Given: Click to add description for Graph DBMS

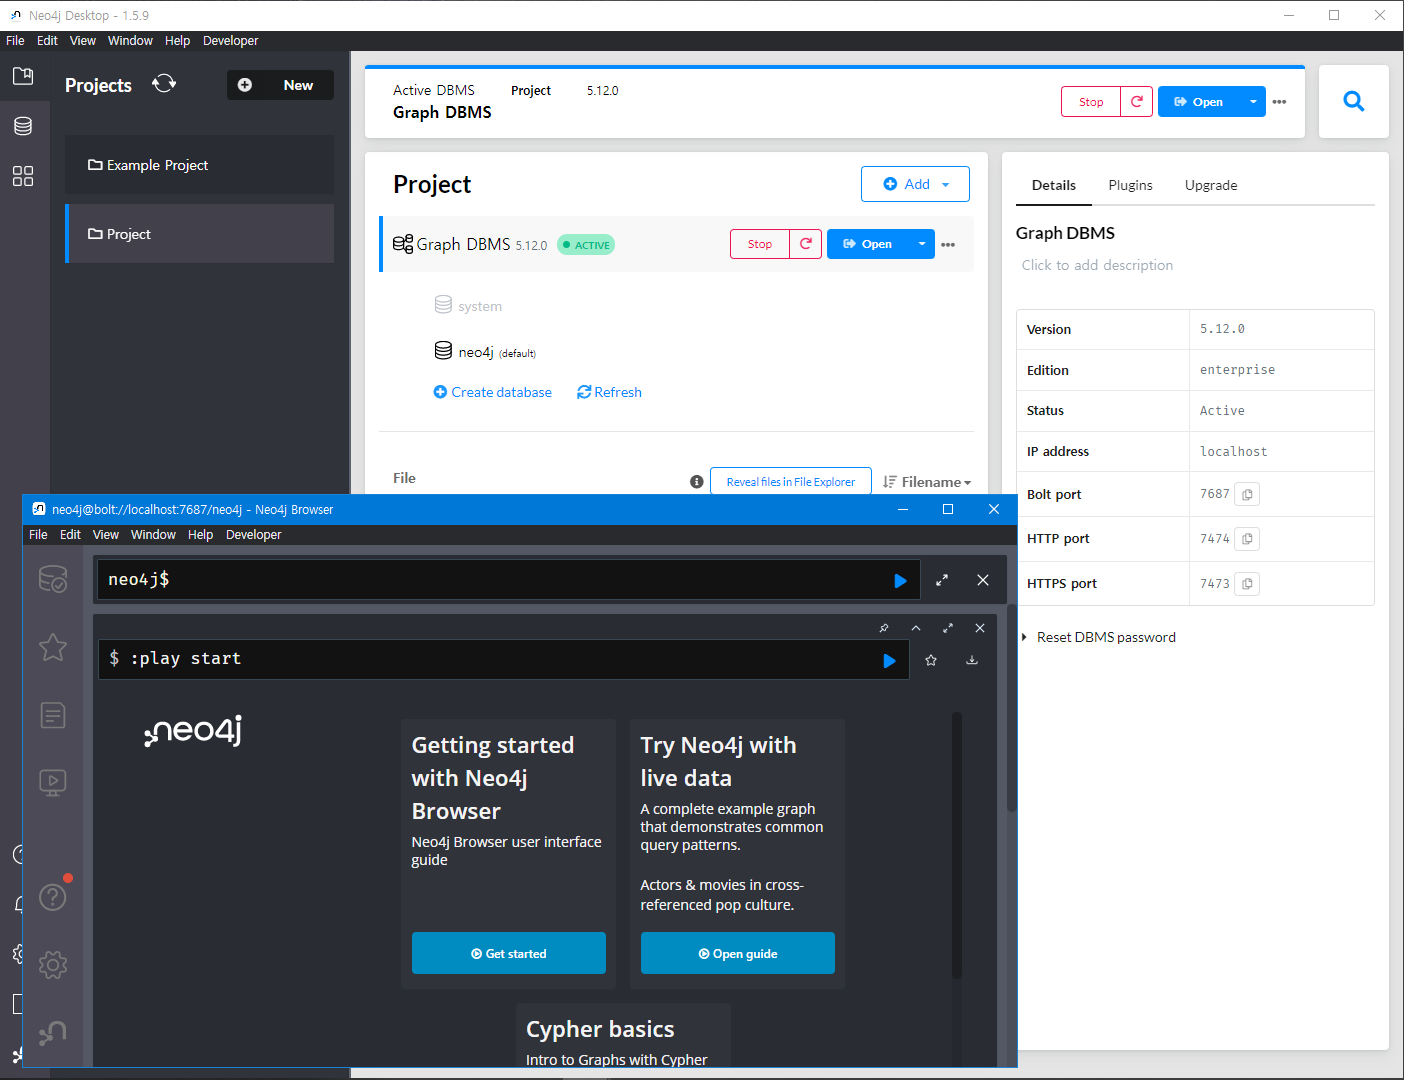Looking at the screenshot, I should 1097,265.
